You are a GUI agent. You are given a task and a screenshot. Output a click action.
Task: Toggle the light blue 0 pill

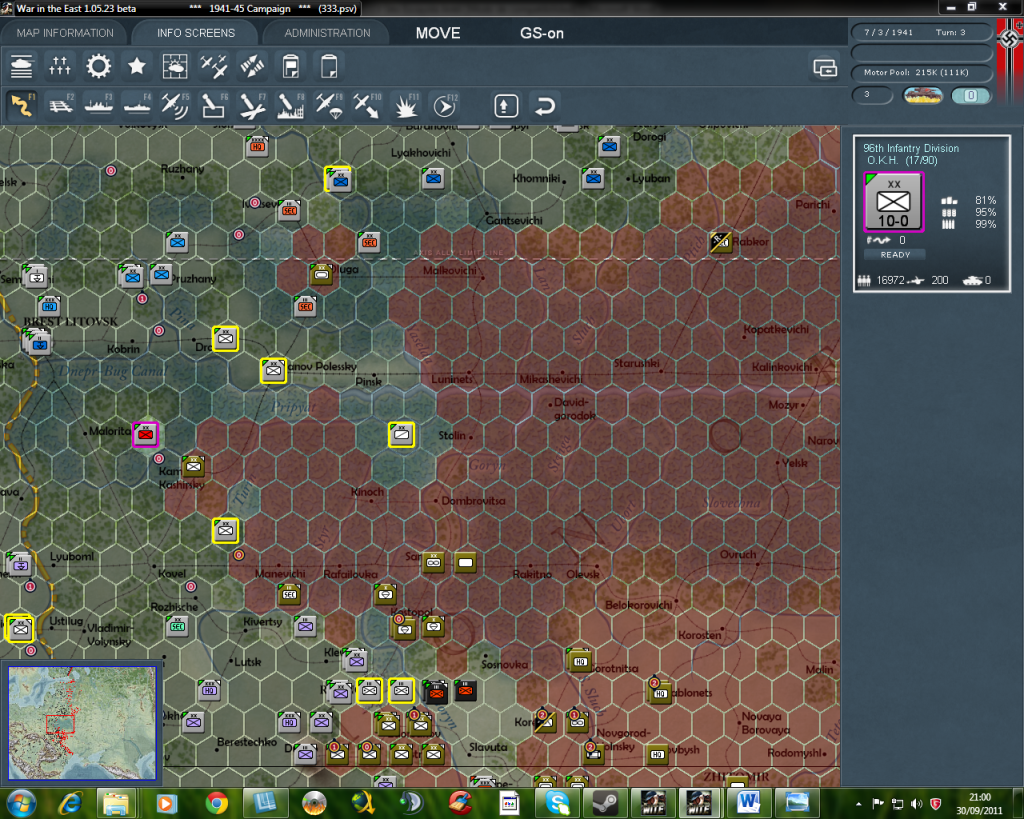(x=971, y=95)
